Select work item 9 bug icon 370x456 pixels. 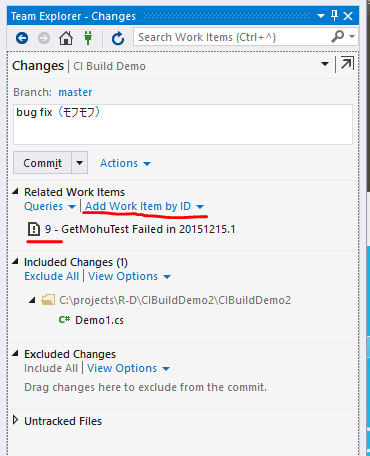click(x=33, y=229)
